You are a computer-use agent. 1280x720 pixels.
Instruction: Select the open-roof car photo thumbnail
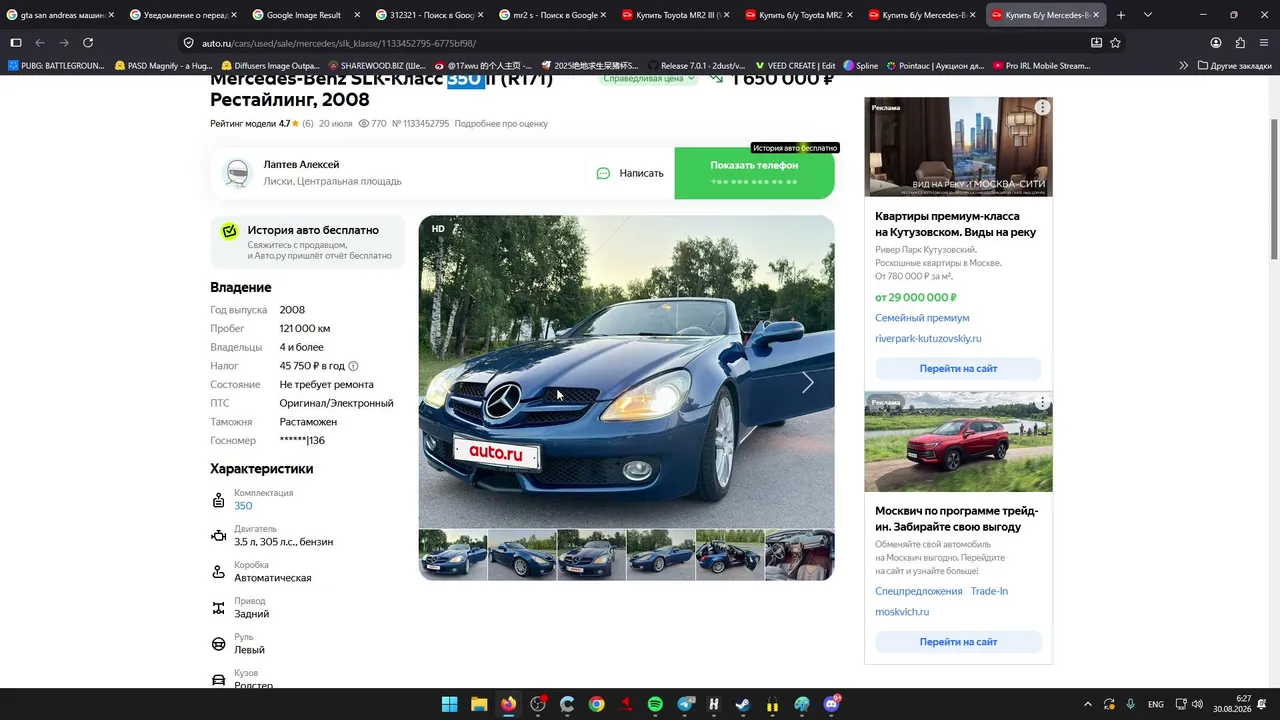pos(730,555)
